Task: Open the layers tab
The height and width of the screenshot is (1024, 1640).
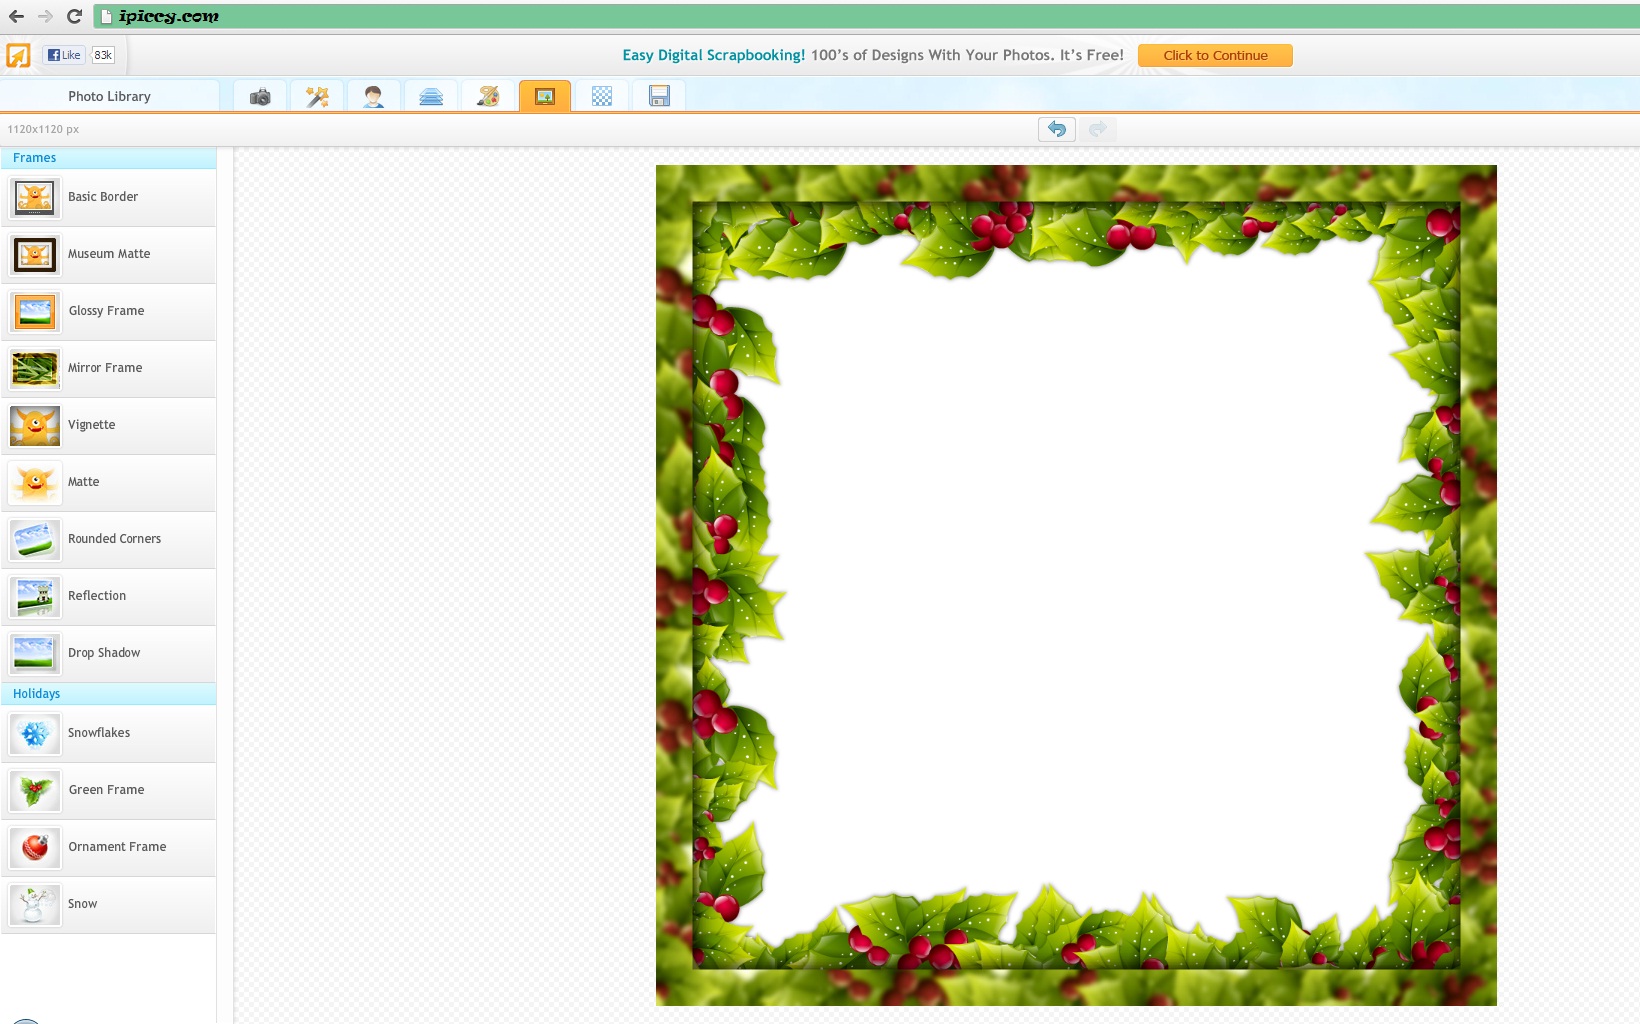Action: coord(431,97)
